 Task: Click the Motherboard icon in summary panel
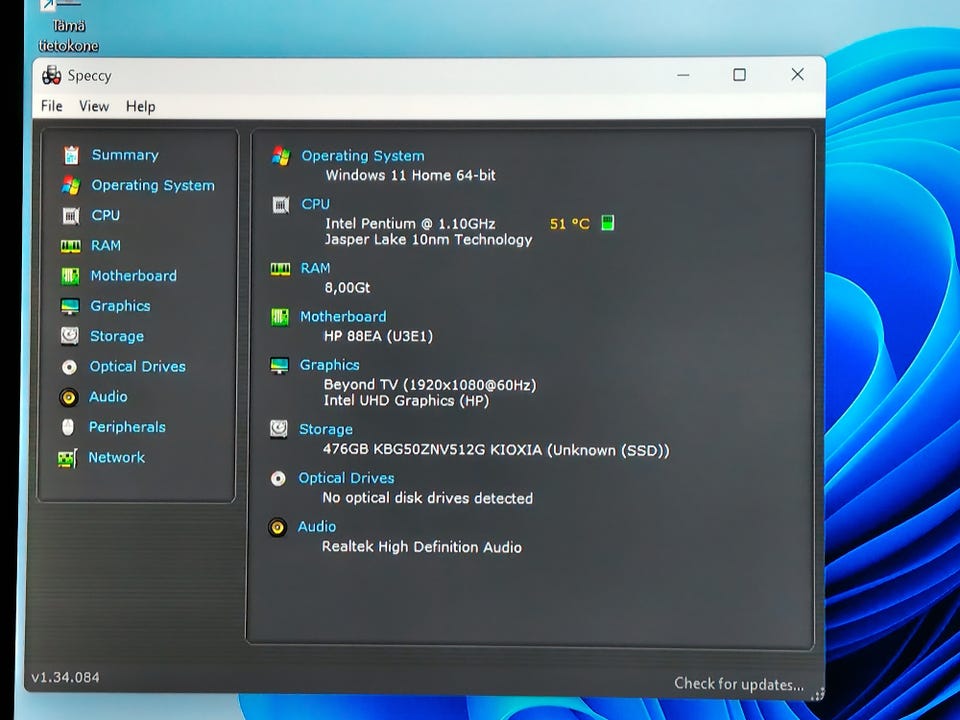point(280,317)
